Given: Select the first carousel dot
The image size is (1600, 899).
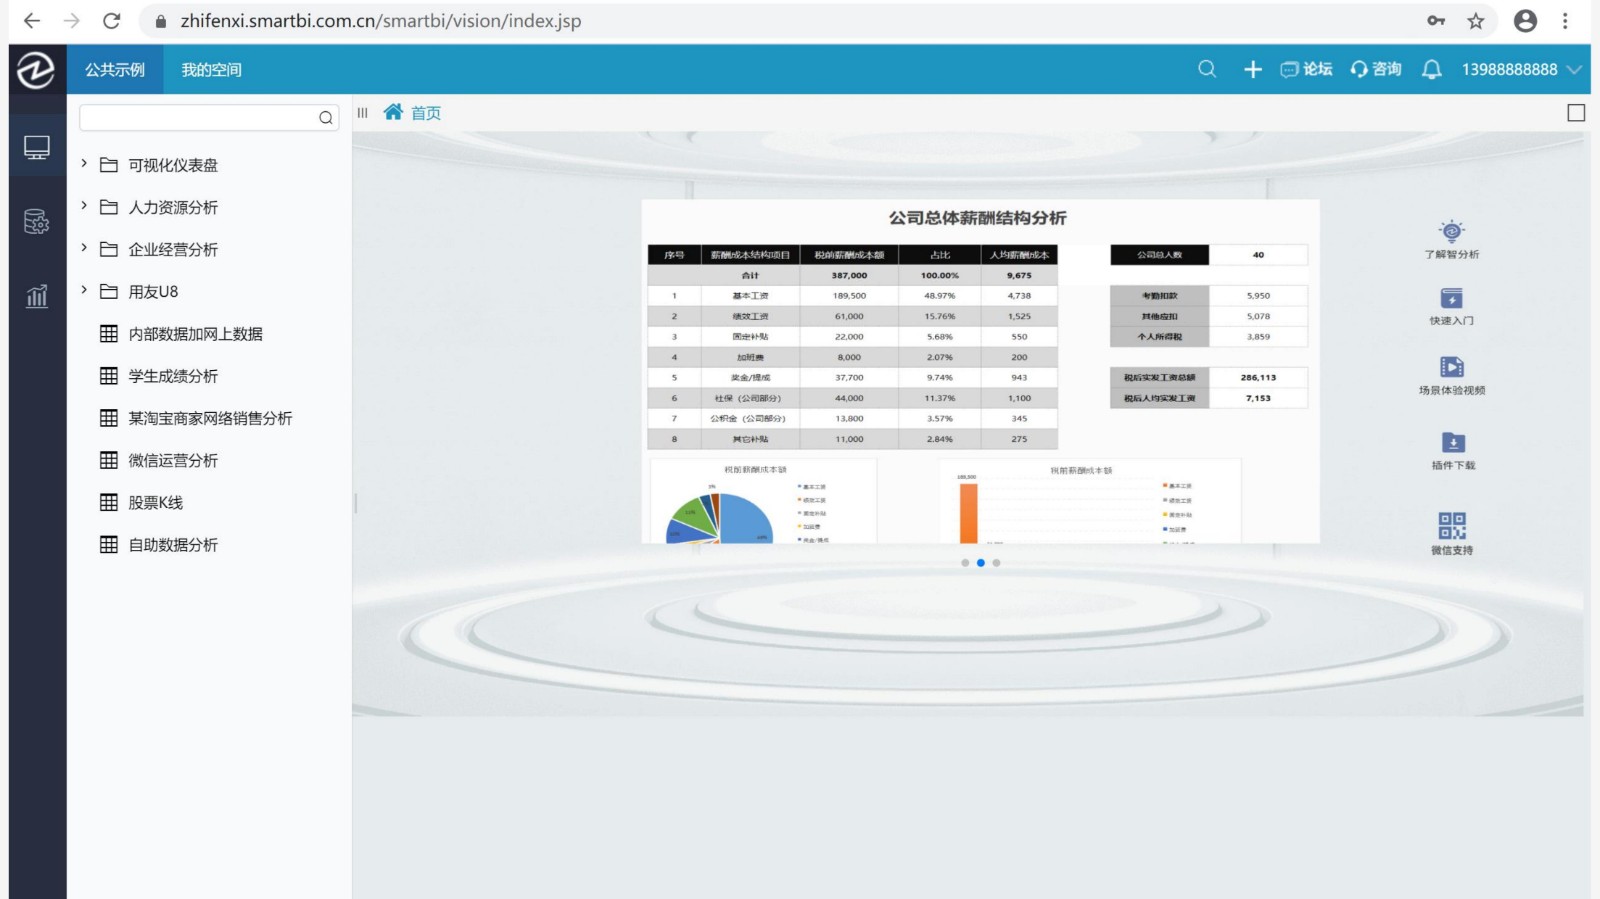Looking at the screenshot, I should point(965,563).
